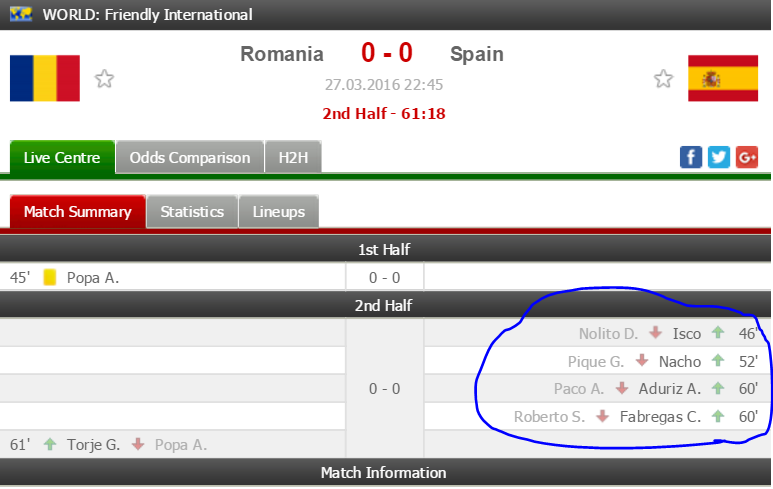773x489 pixels.
Task: Open the H2H tab
Action: [293, 158]
